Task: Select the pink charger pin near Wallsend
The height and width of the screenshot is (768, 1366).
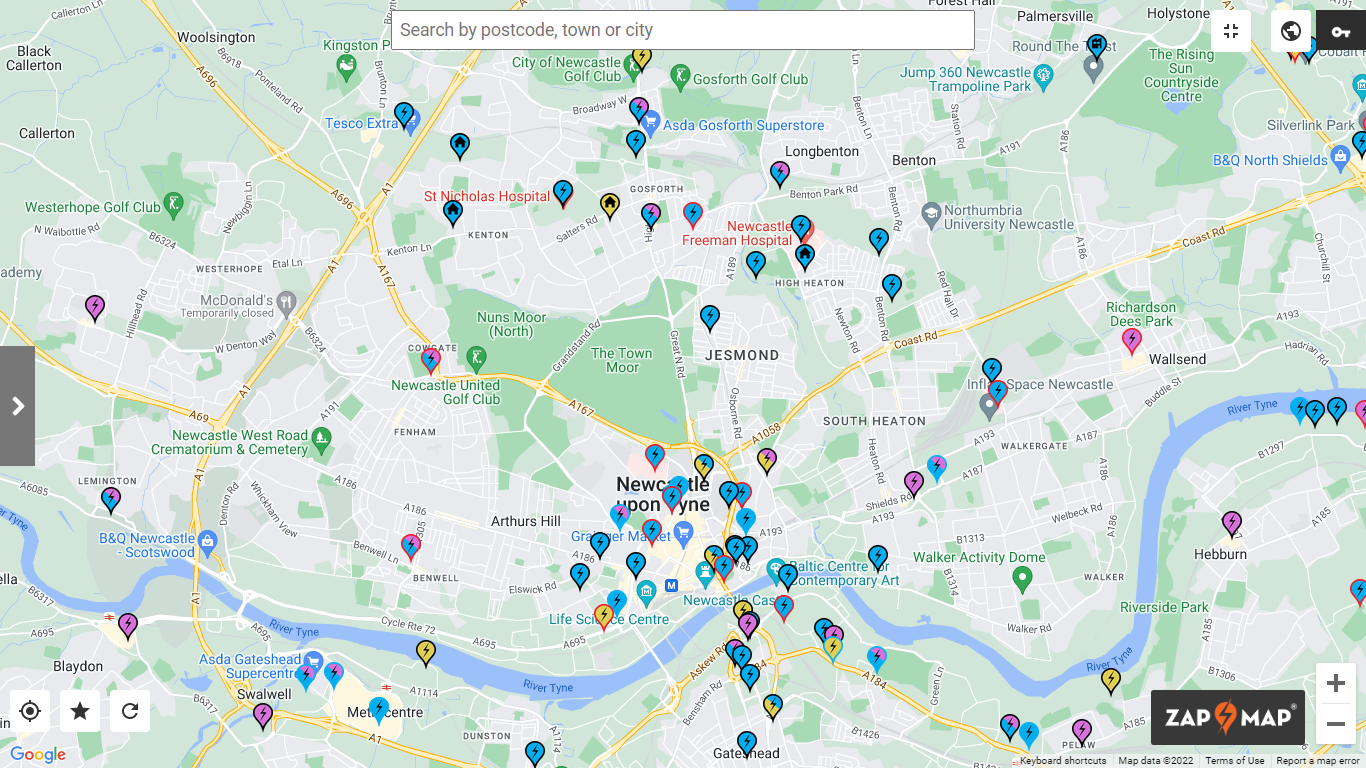Action: coord(1131,340)
